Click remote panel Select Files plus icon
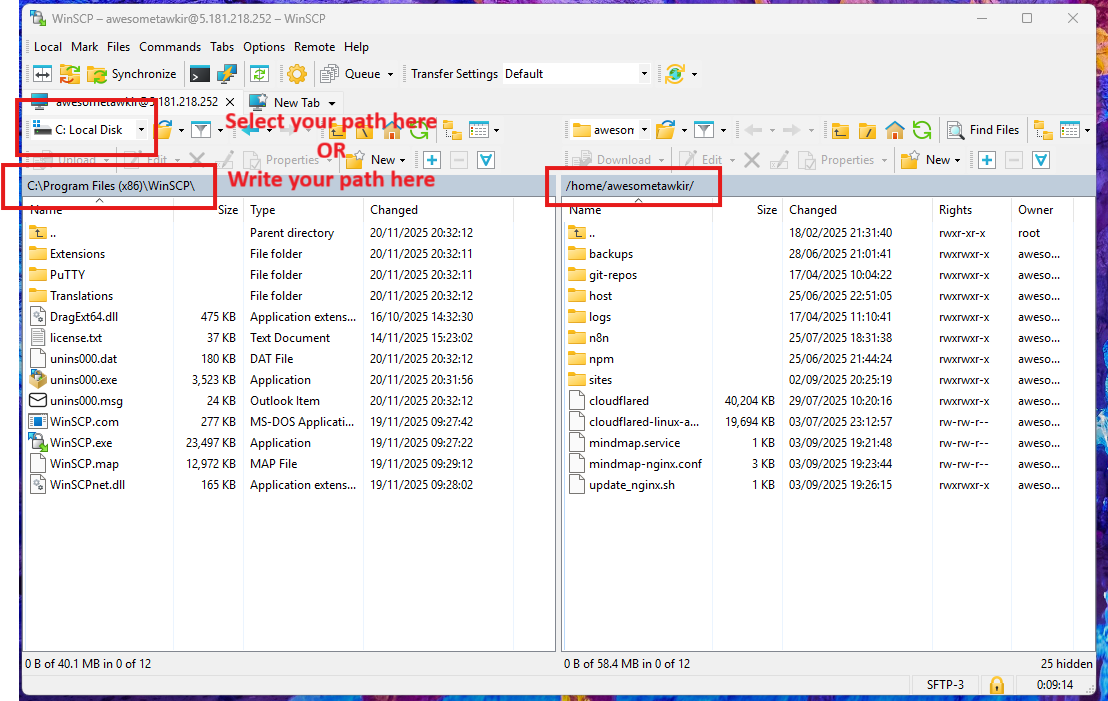The height and width of the screenshot is (701, 1108). [986, 160]
